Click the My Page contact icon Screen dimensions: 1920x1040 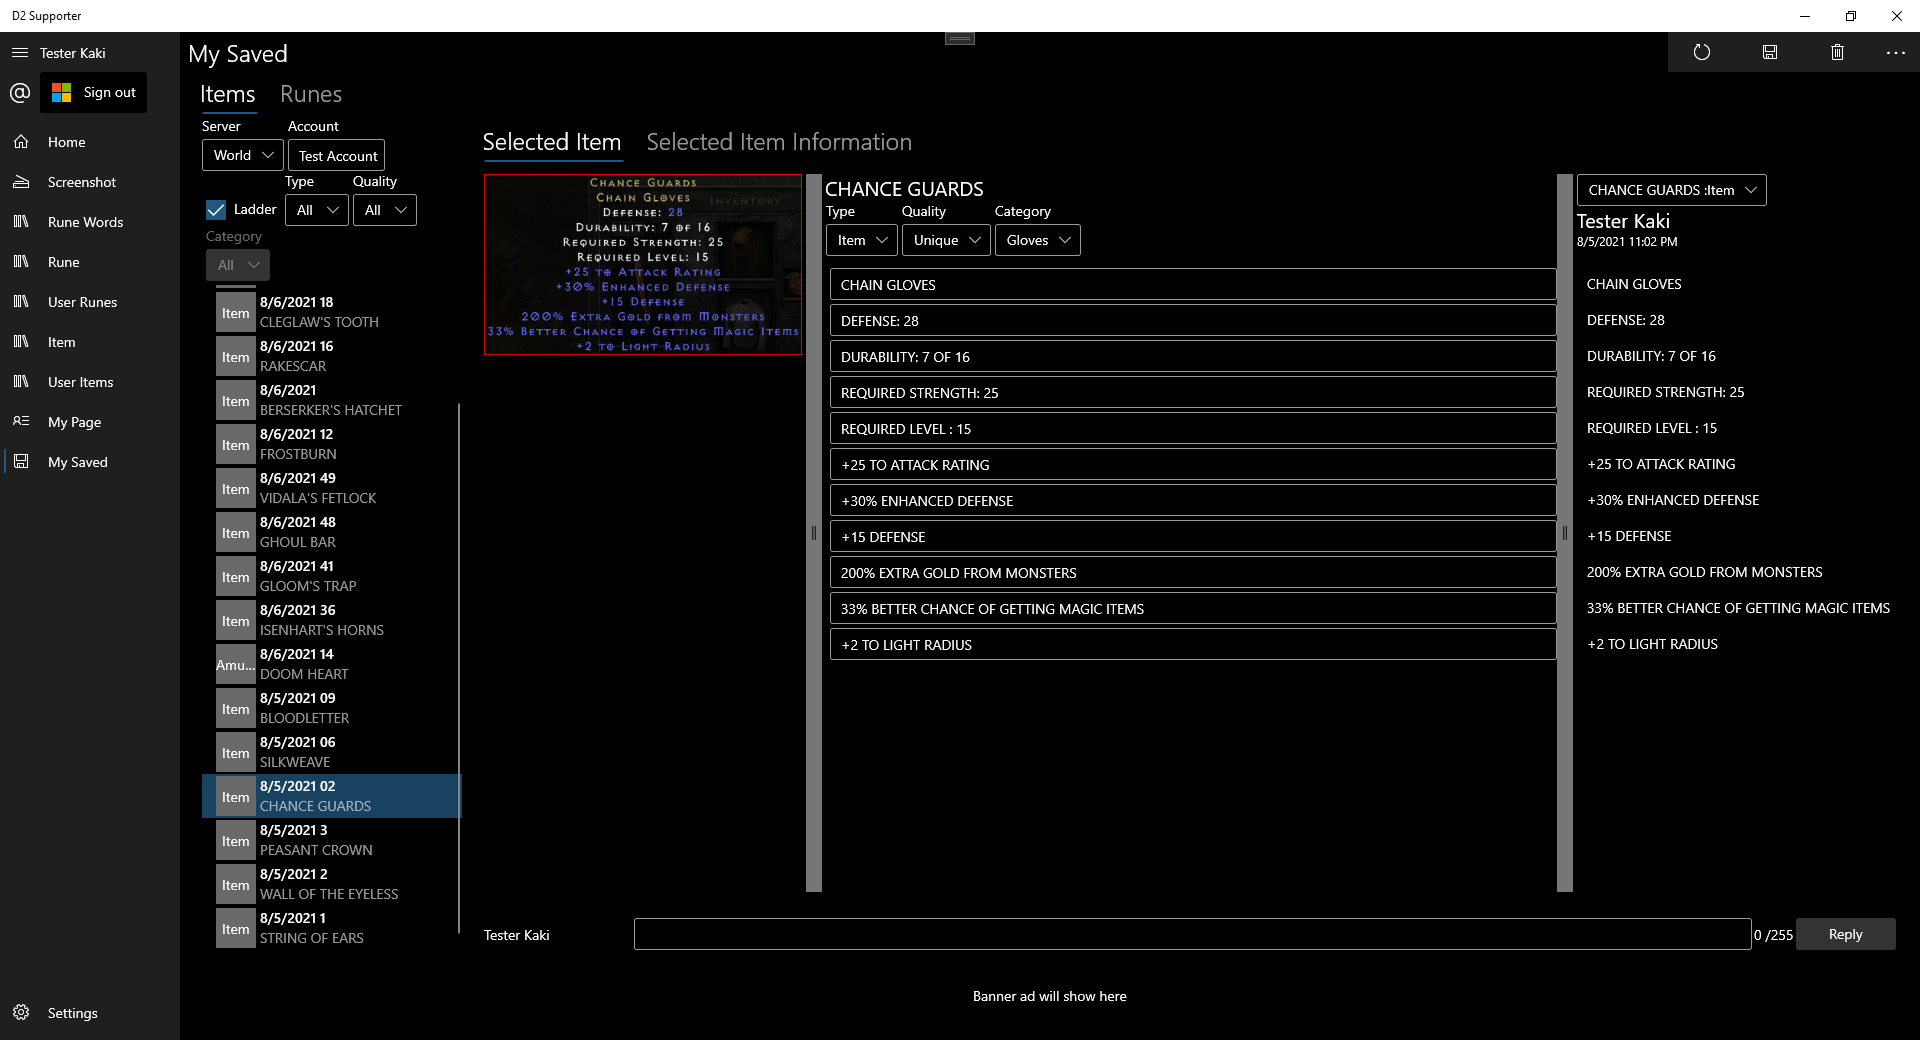(x=21, y=422)
